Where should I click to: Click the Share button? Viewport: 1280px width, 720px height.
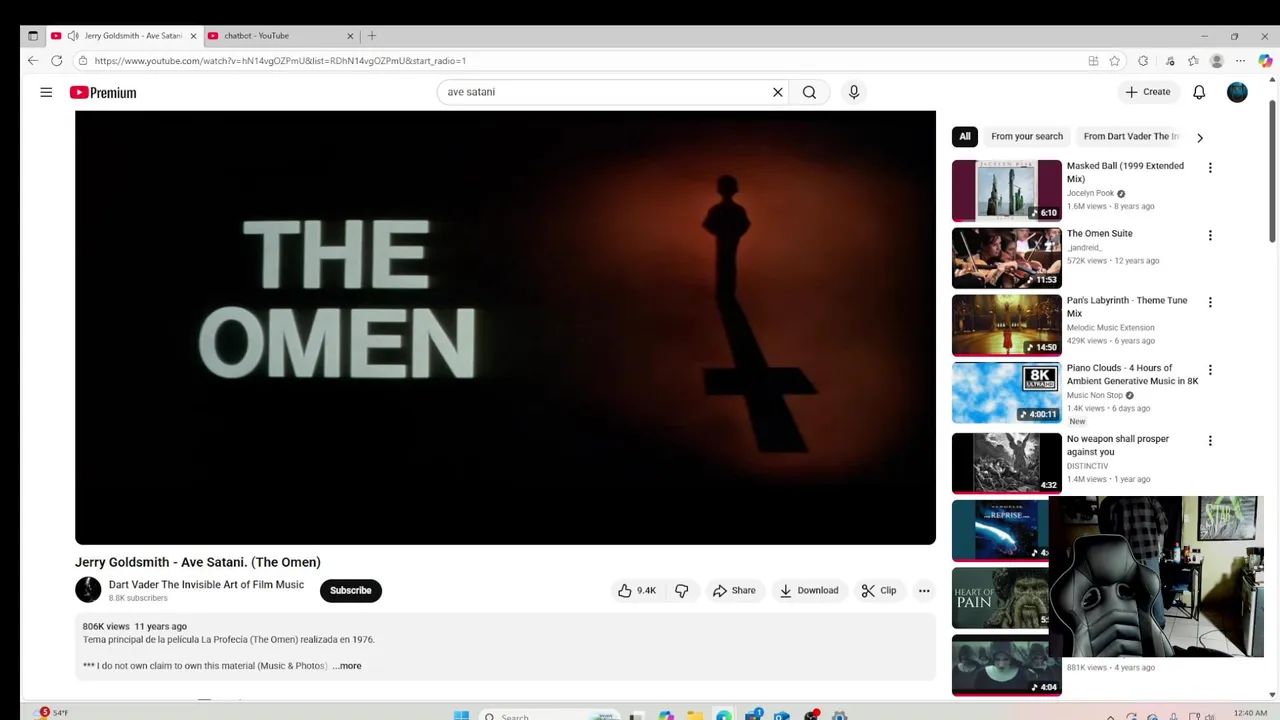point(734,591)
